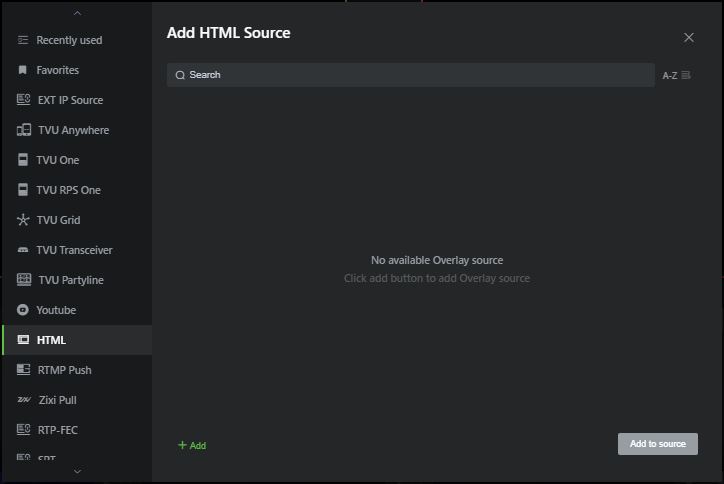Click the TVU RPS One icon
Viewport: 724px width, 484px height.
coord(23,190)
